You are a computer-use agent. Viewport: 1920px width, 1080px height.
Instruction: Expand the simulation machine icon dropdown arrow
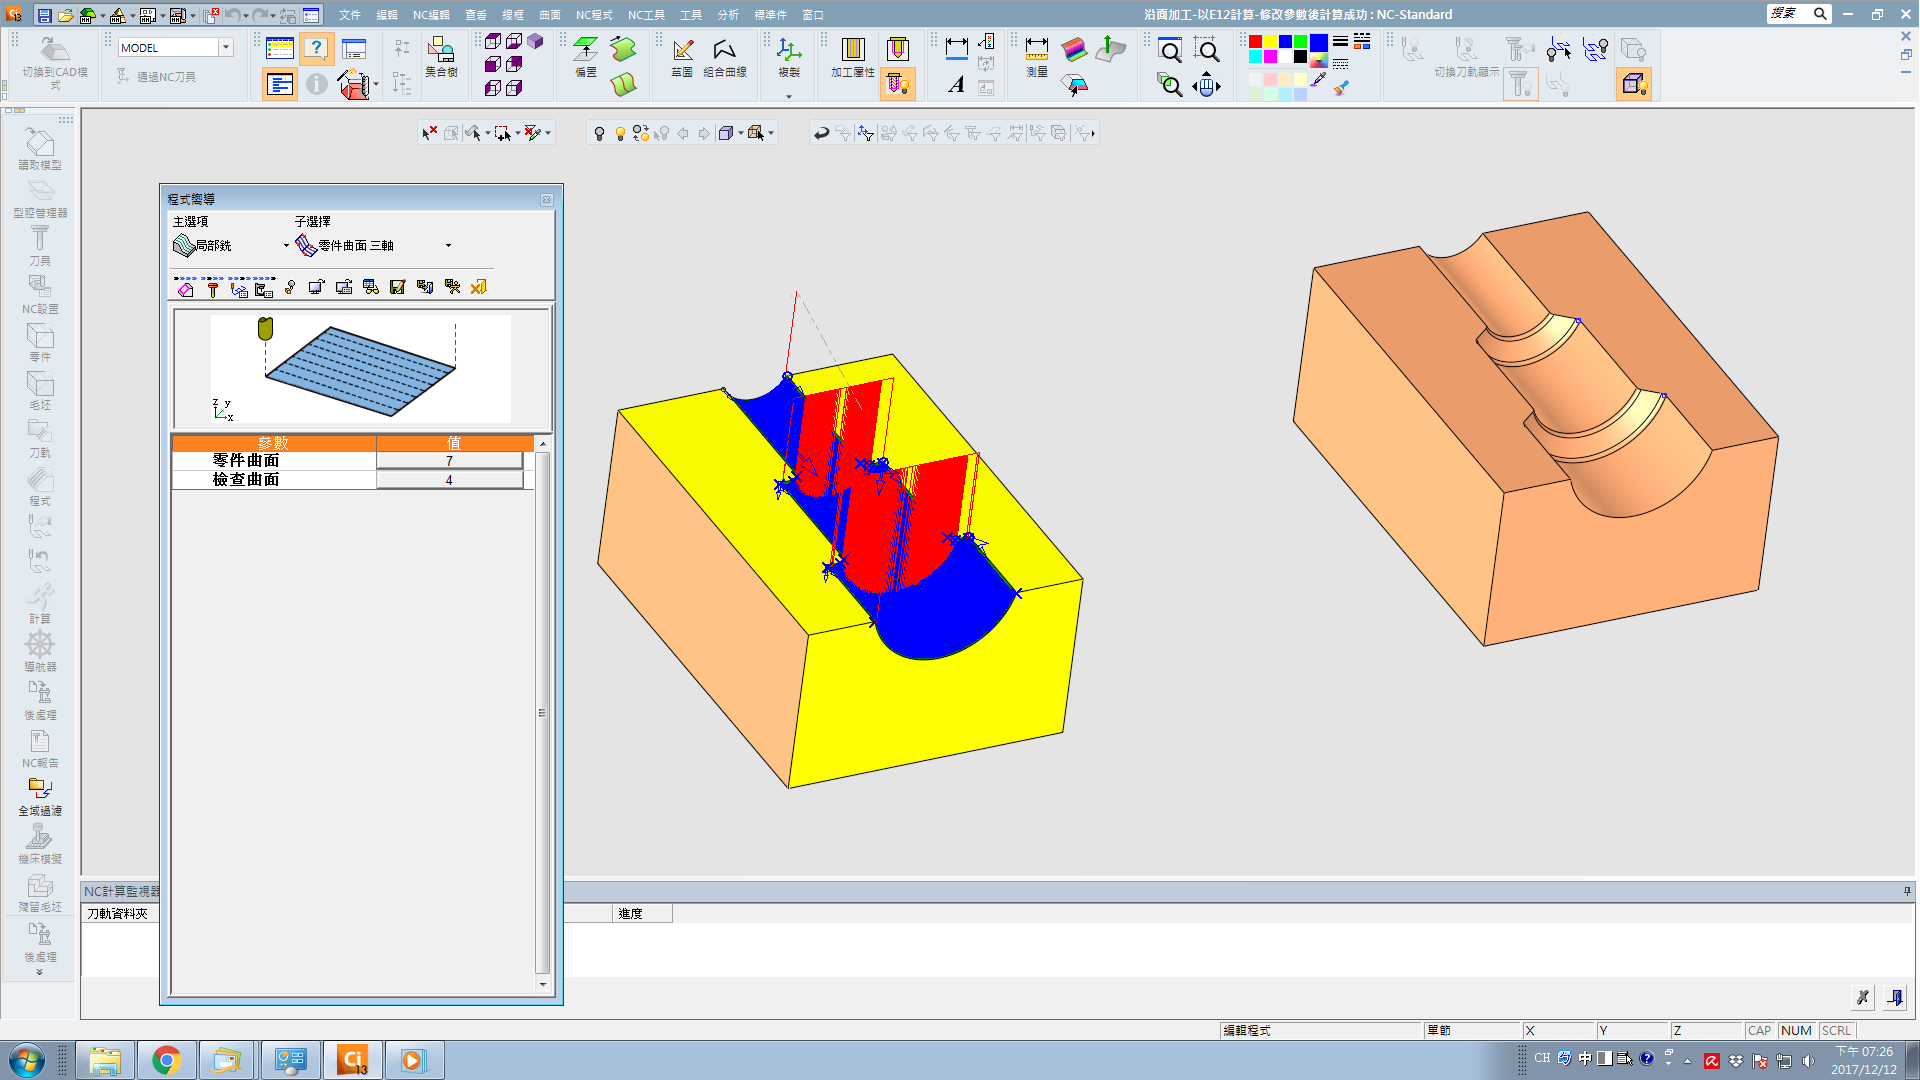[376, 85]
